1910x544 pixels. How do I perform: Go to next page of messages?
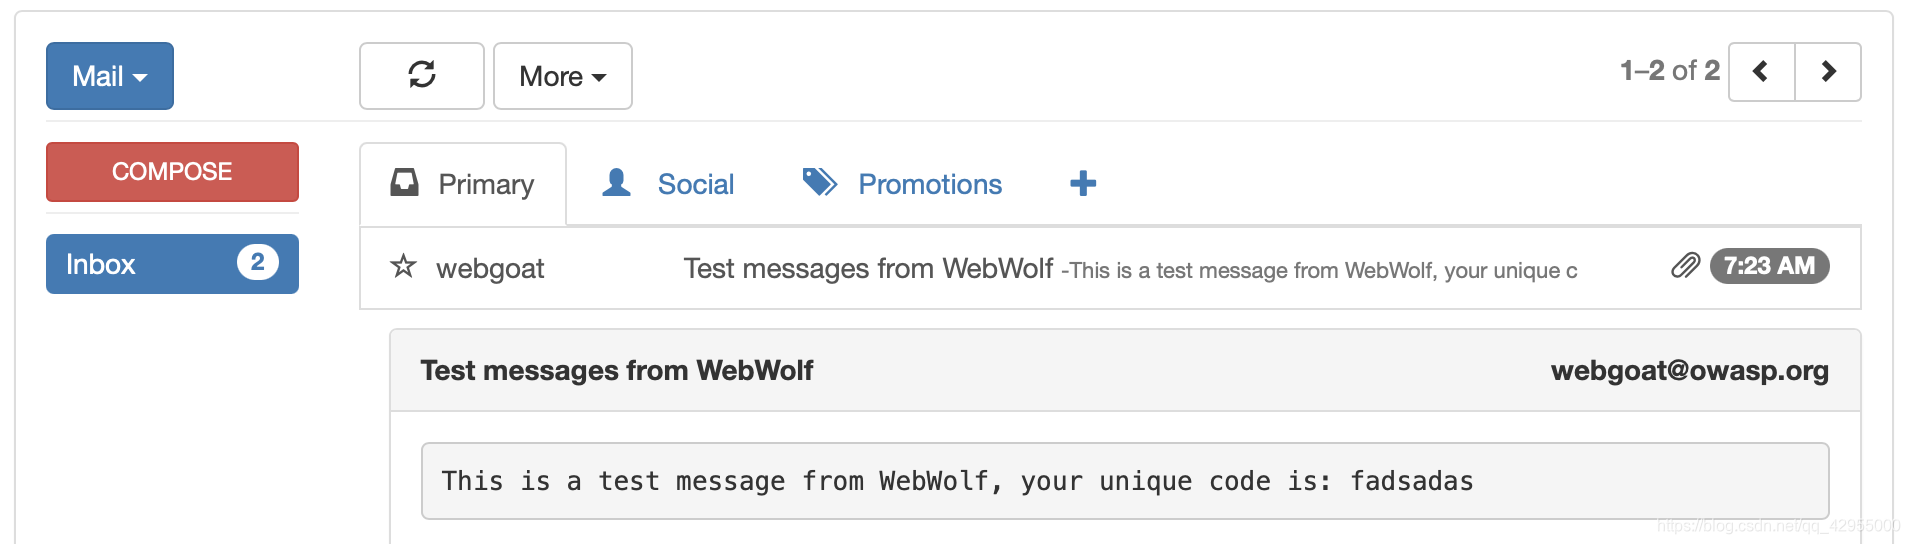(1828, 72)
